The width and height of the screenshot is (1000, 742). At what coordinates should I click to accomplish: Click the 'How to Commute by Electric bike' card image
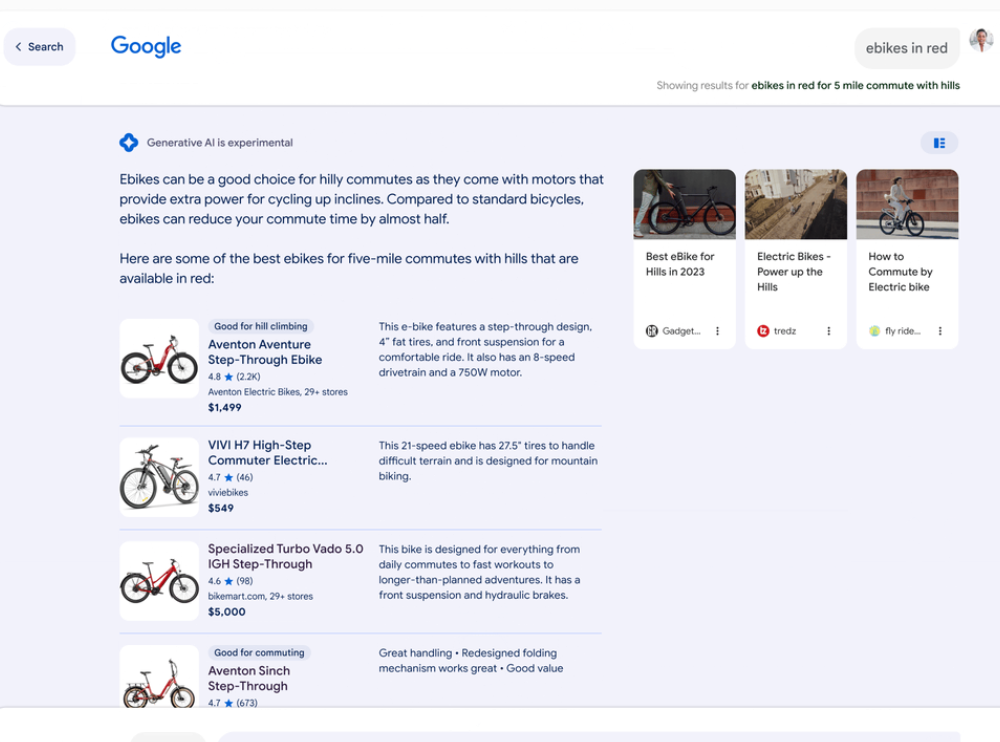coord(907,204)
